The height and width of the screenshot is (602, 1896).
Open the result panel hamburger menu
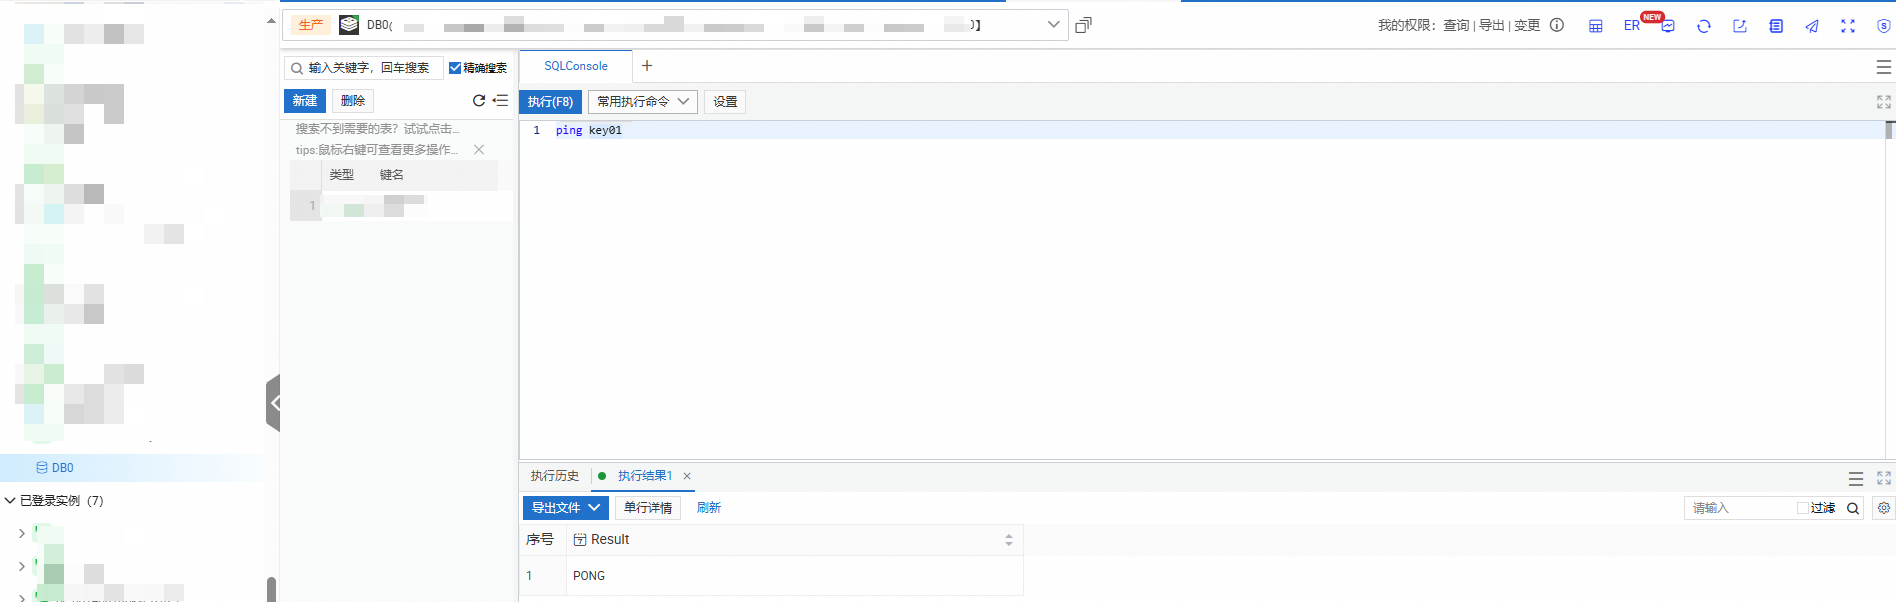click(x=1856, y=479)
